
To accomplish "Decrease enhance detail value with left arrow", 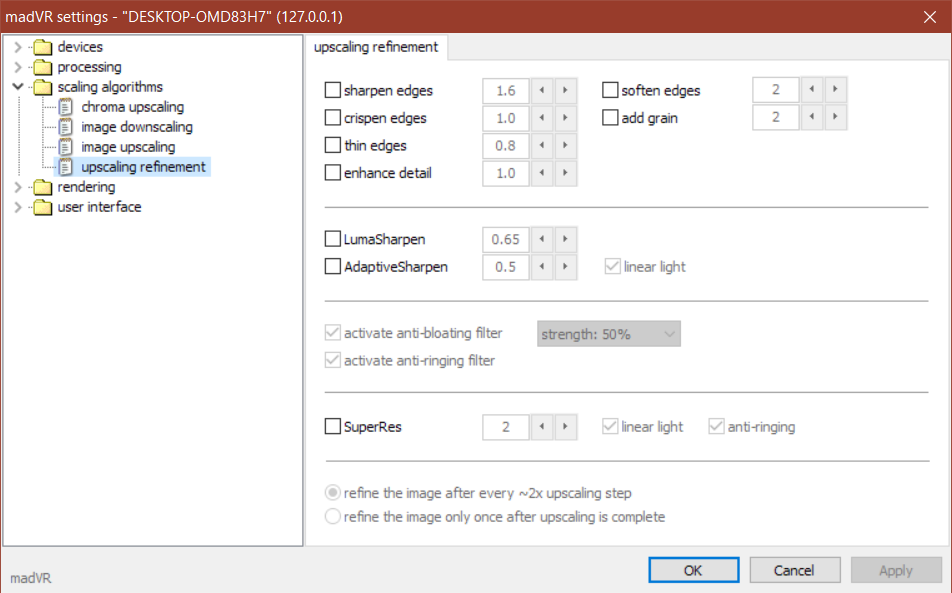I will pos(542,173).
